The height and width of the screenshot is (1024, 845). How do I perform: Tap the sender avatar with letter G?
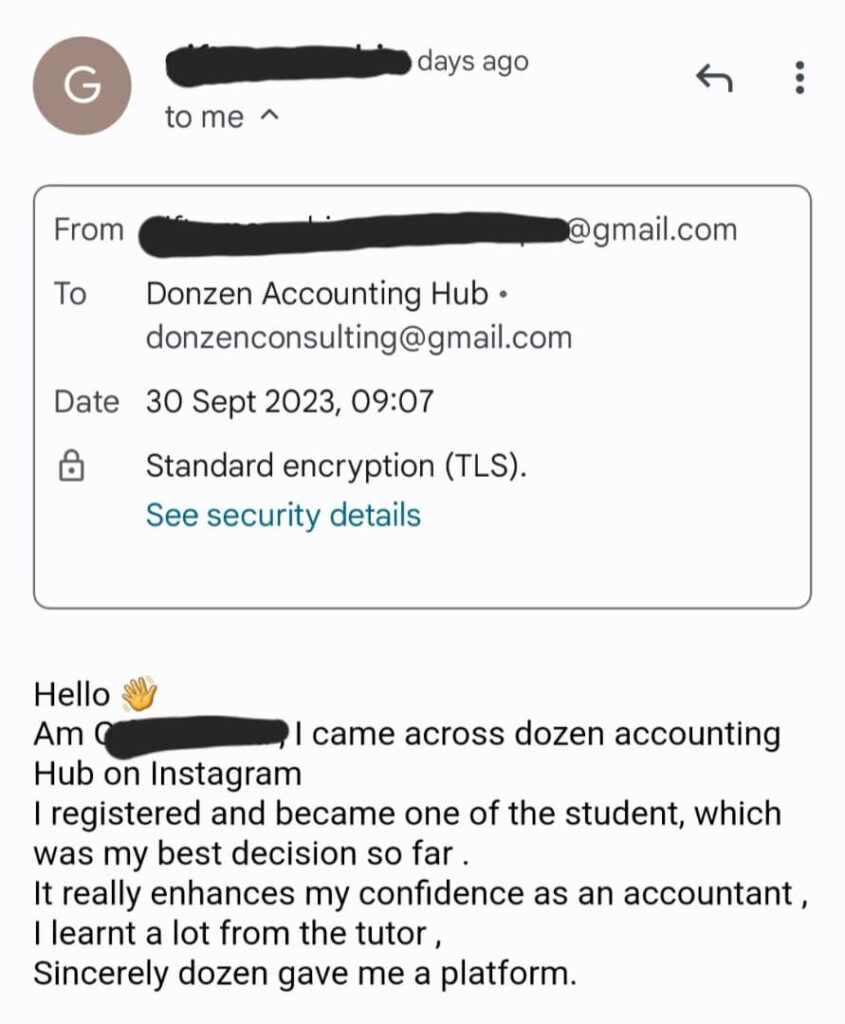point(82,86)
